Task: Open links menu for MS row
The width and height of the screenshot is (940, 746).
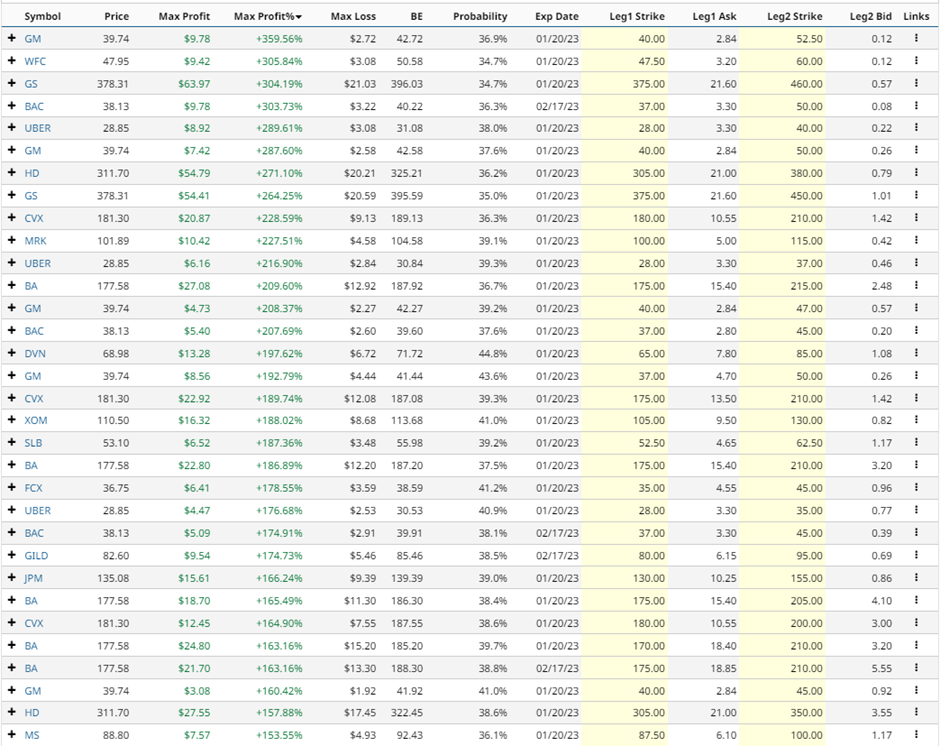Action: pyautogui.click(x=916, y=735)
